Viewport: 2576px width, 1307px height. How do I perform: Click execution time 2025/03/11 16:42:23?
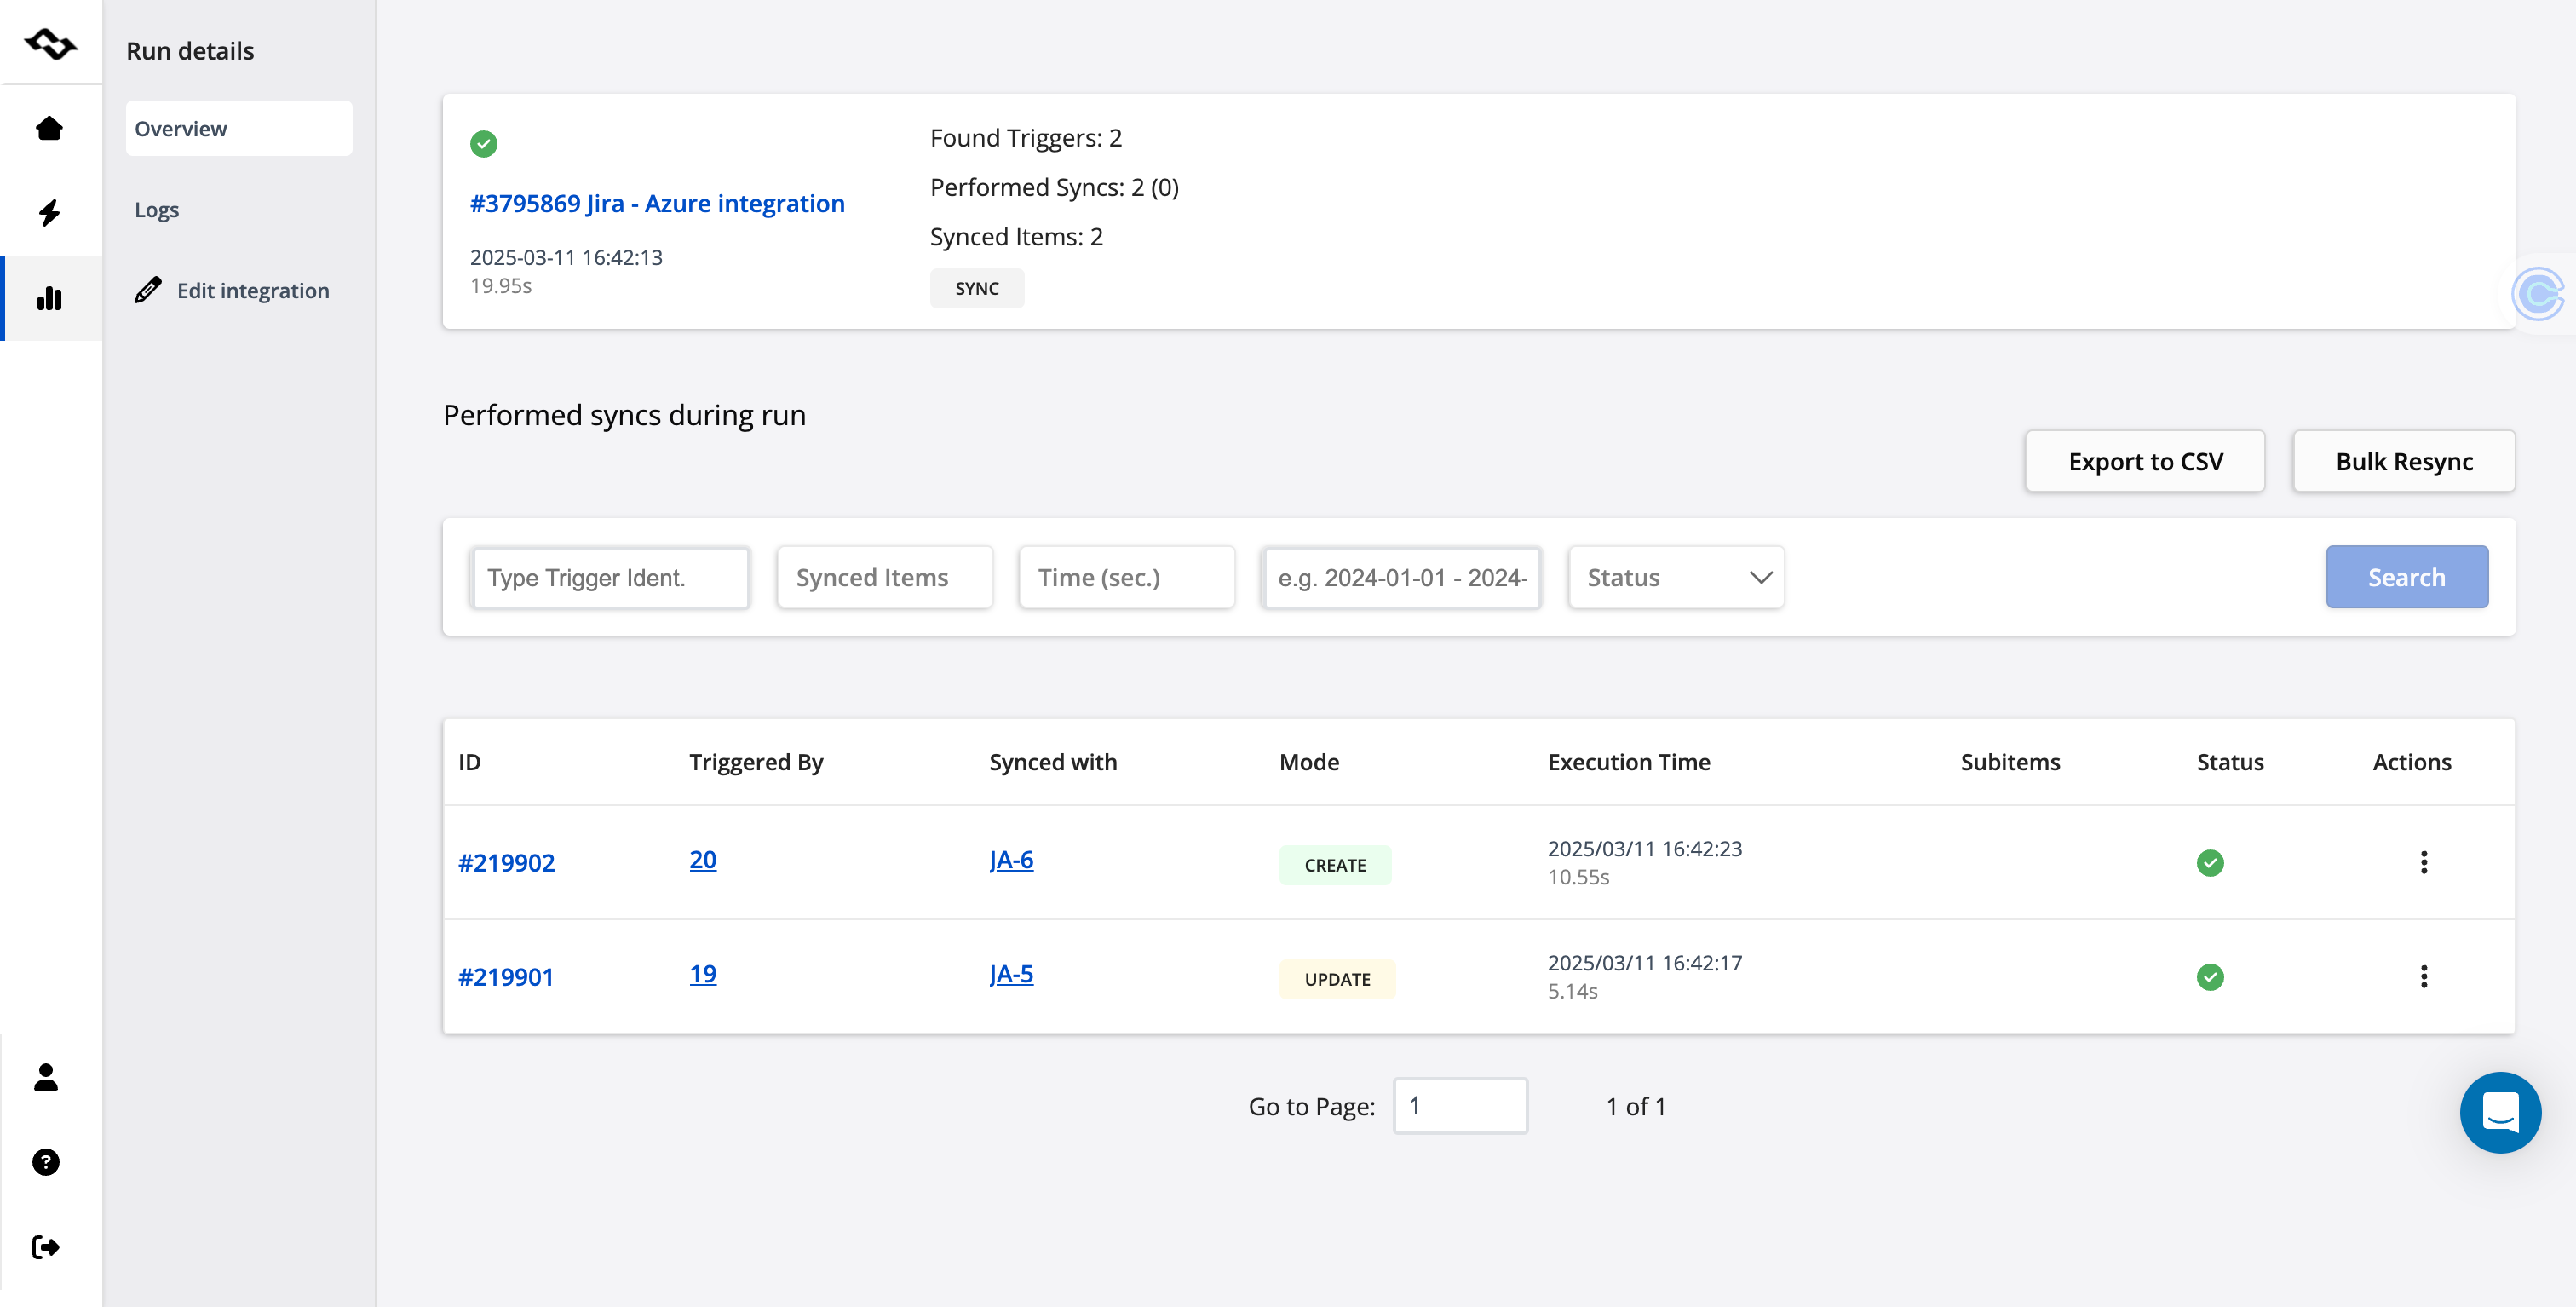tap(1644, 848)
